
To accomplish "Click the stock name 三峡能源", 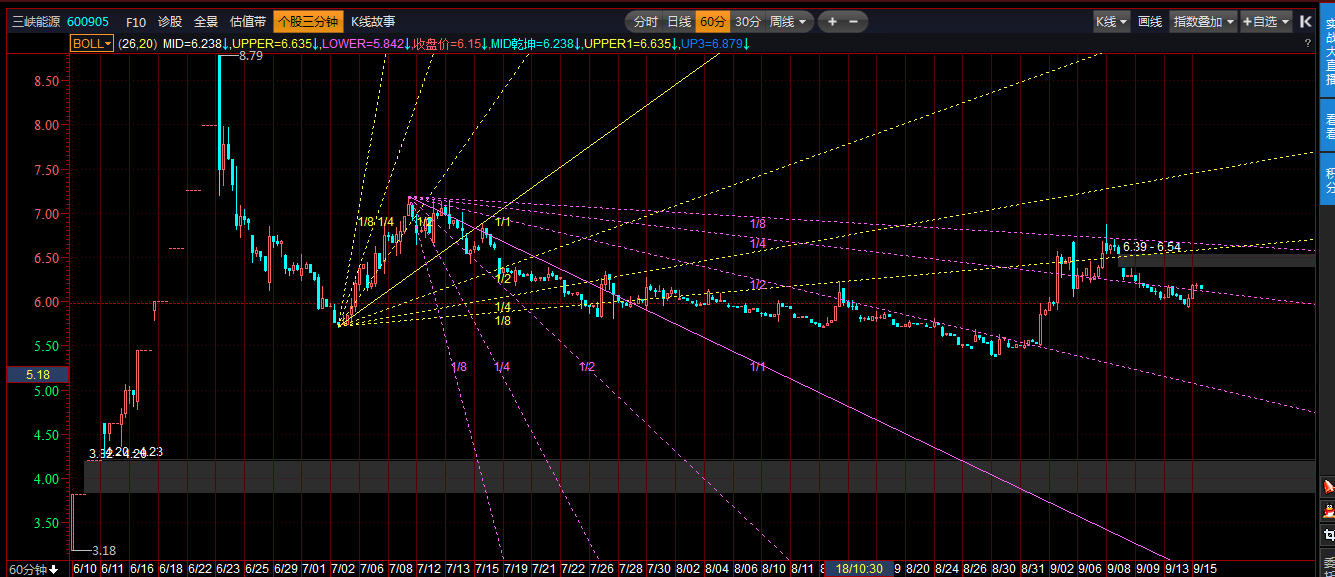I will pos(36,22).
